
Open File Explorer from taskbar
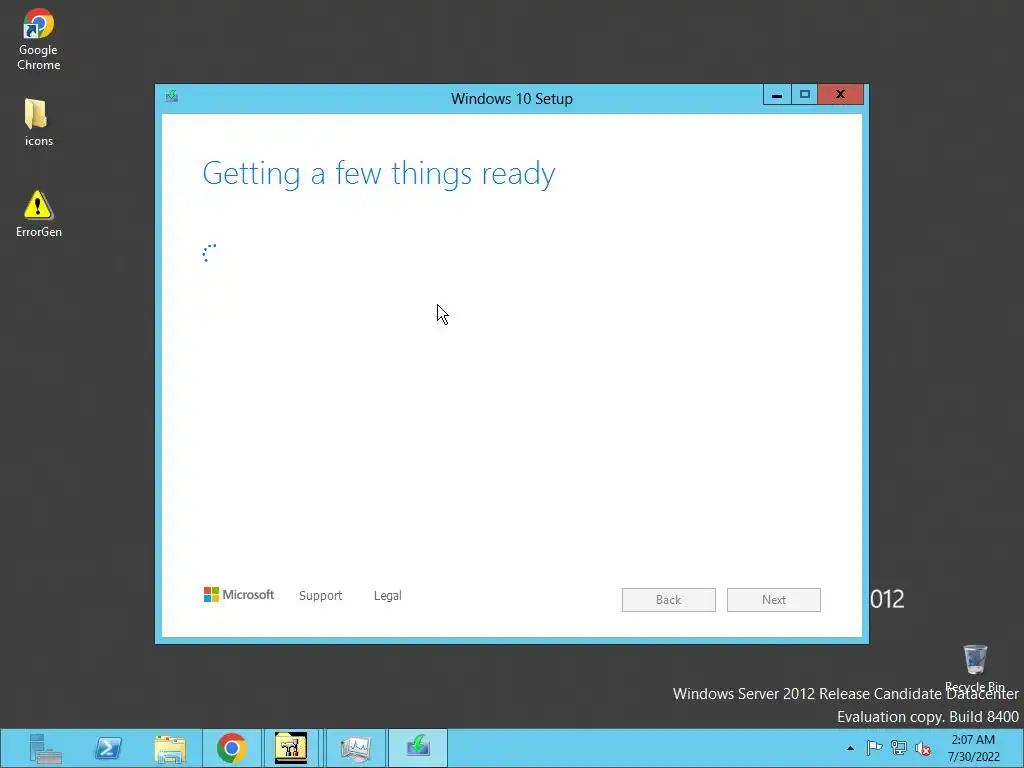click(x=170, y=748)
